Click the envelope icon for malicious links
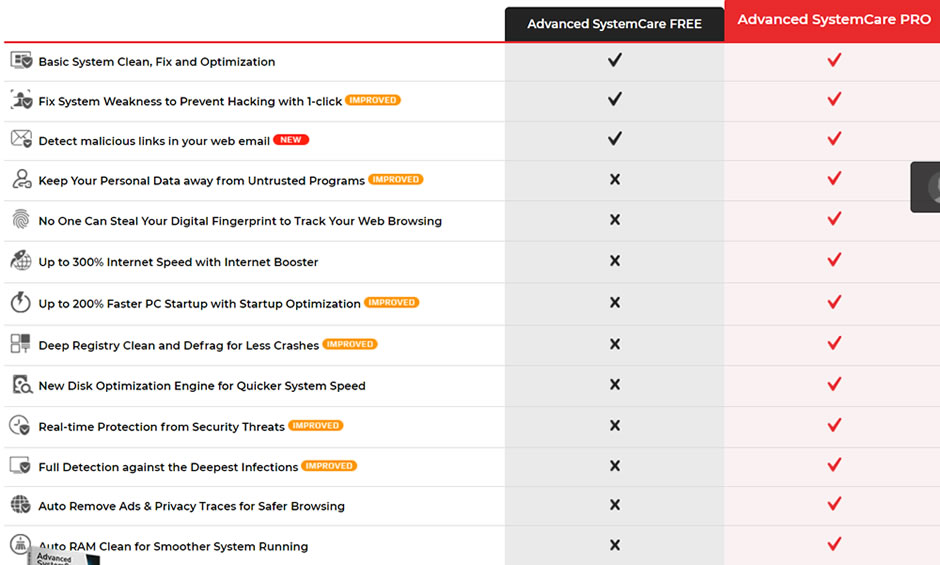This screenshot has height=565, width=940. 21,139
